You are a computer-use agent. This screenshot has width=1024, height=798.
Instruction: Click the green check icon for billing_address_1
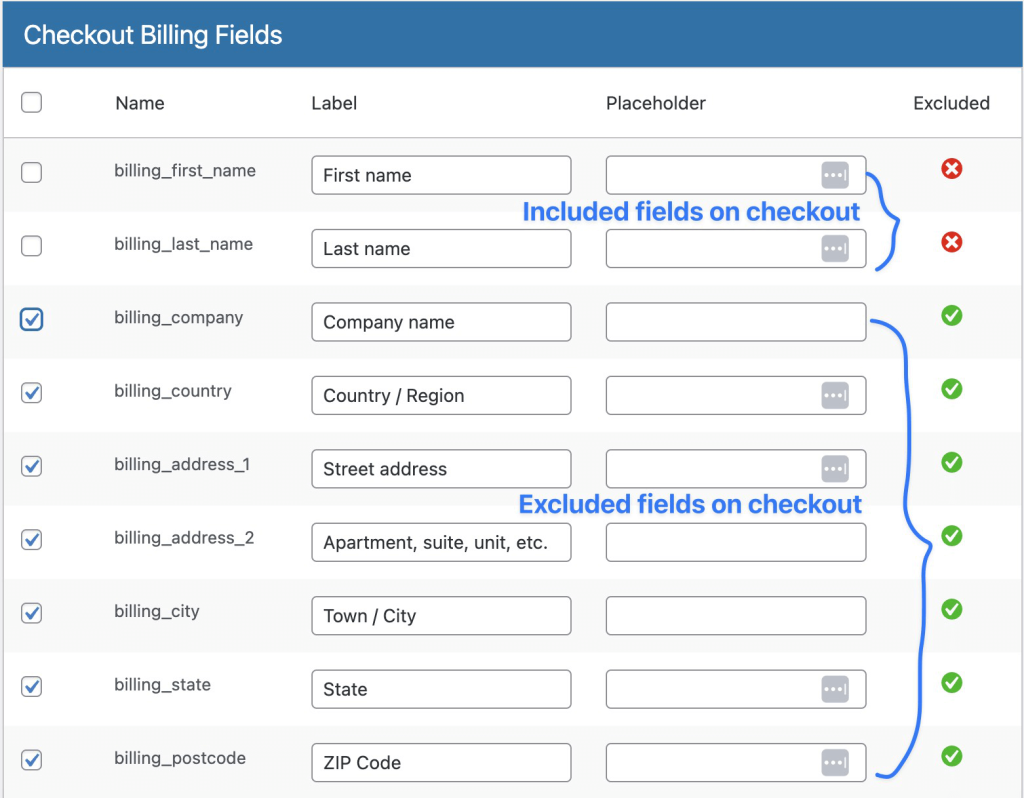click(952, 462)
